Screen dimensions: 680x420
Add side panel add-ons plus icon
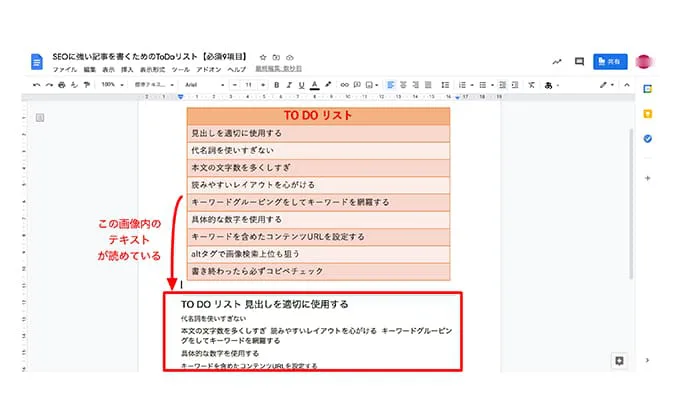point(647,178)
